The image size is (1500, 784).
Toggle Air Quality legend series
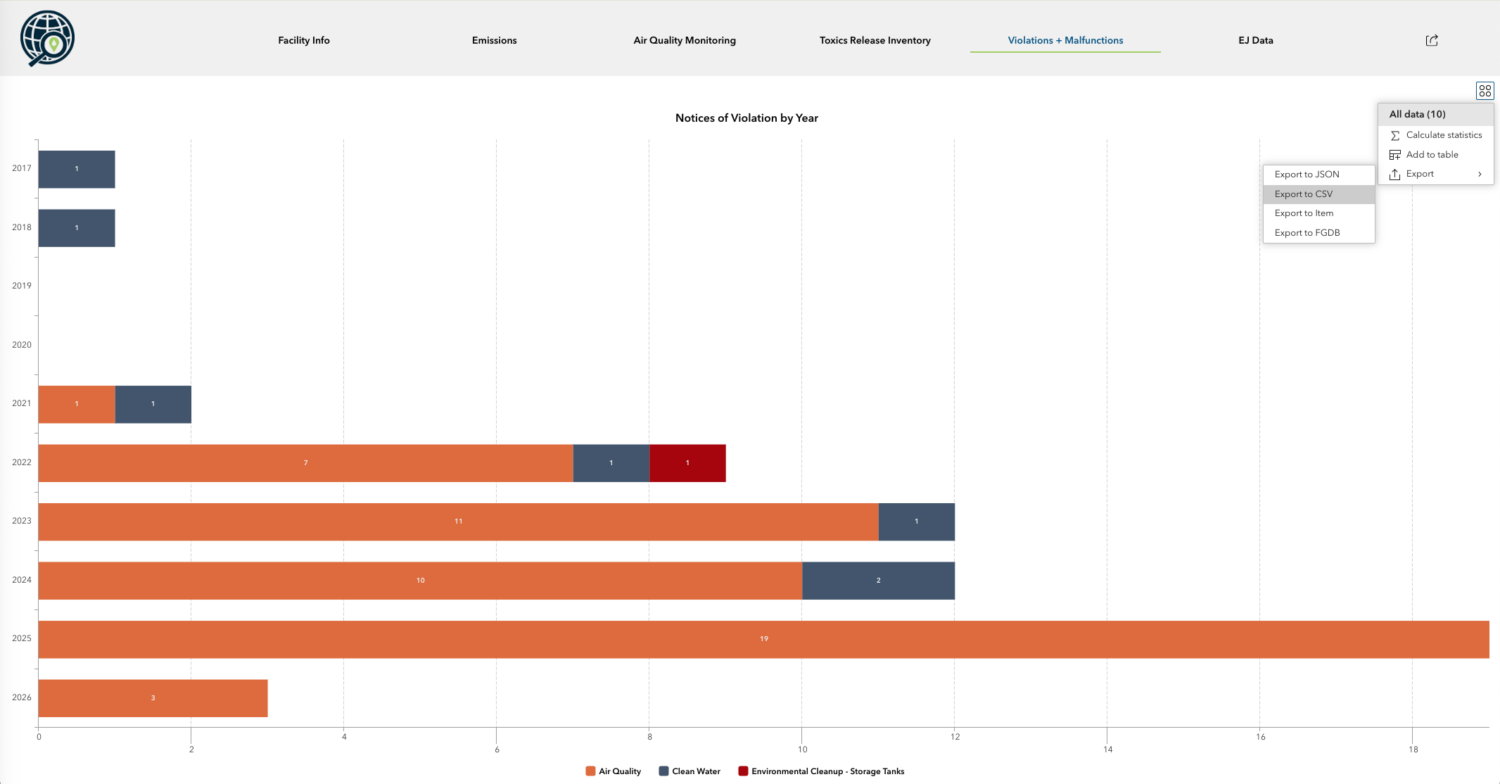pyautogui.click(x=612, y=771)
